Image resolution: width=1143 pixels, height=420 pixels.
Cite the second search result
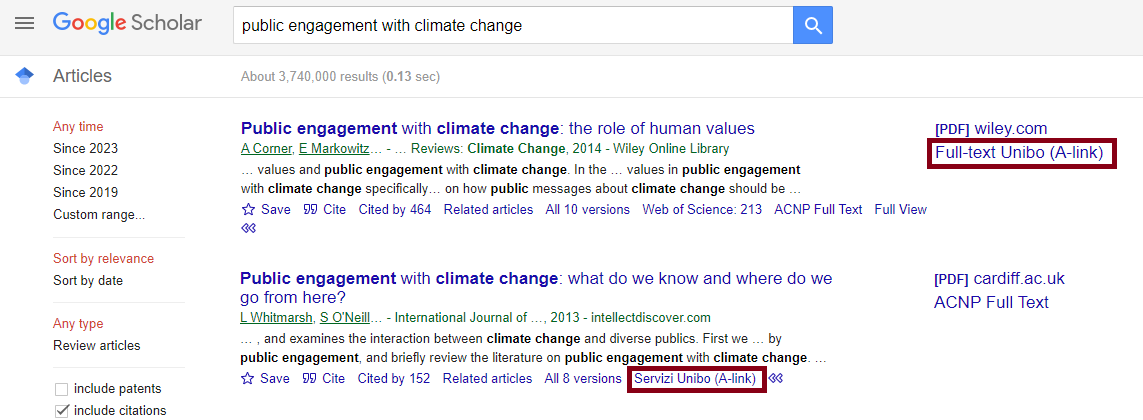(324, 379)
